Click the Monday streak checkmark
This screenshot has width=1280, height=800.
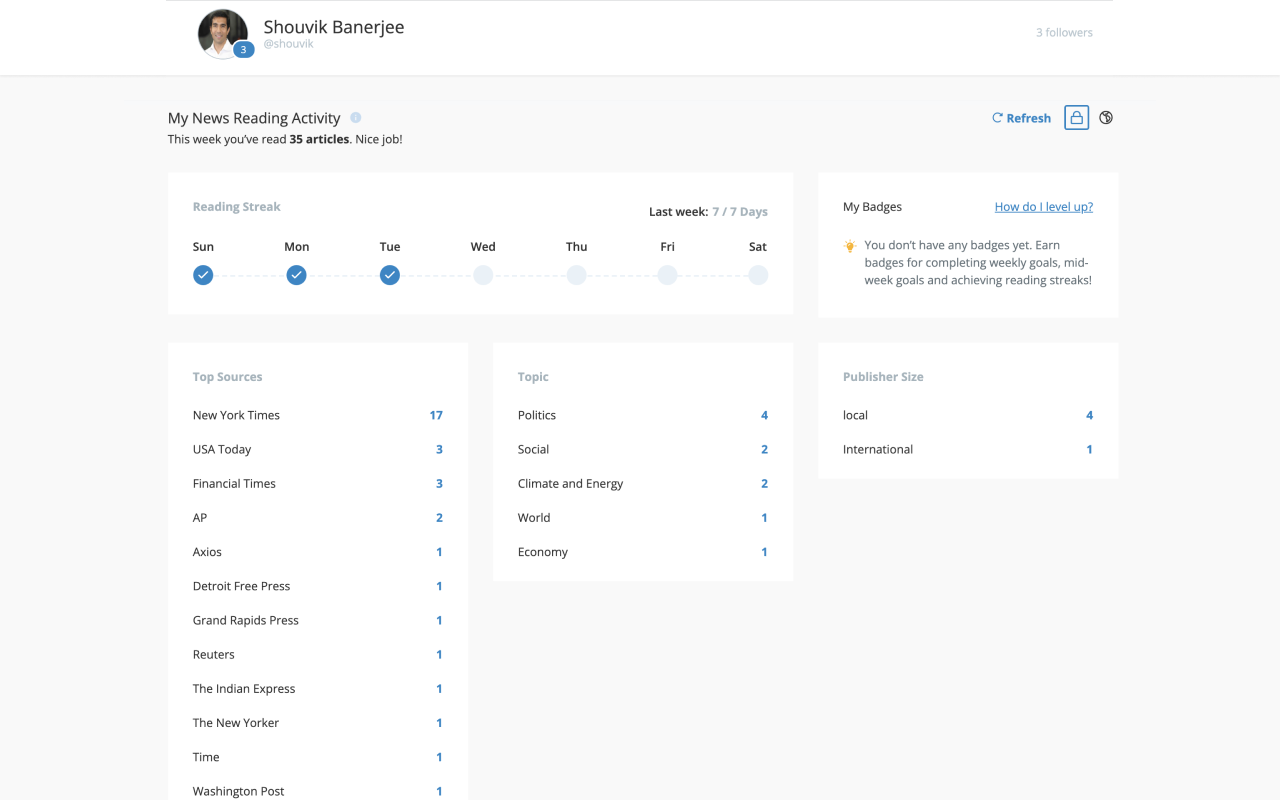(x=296, y=275)
